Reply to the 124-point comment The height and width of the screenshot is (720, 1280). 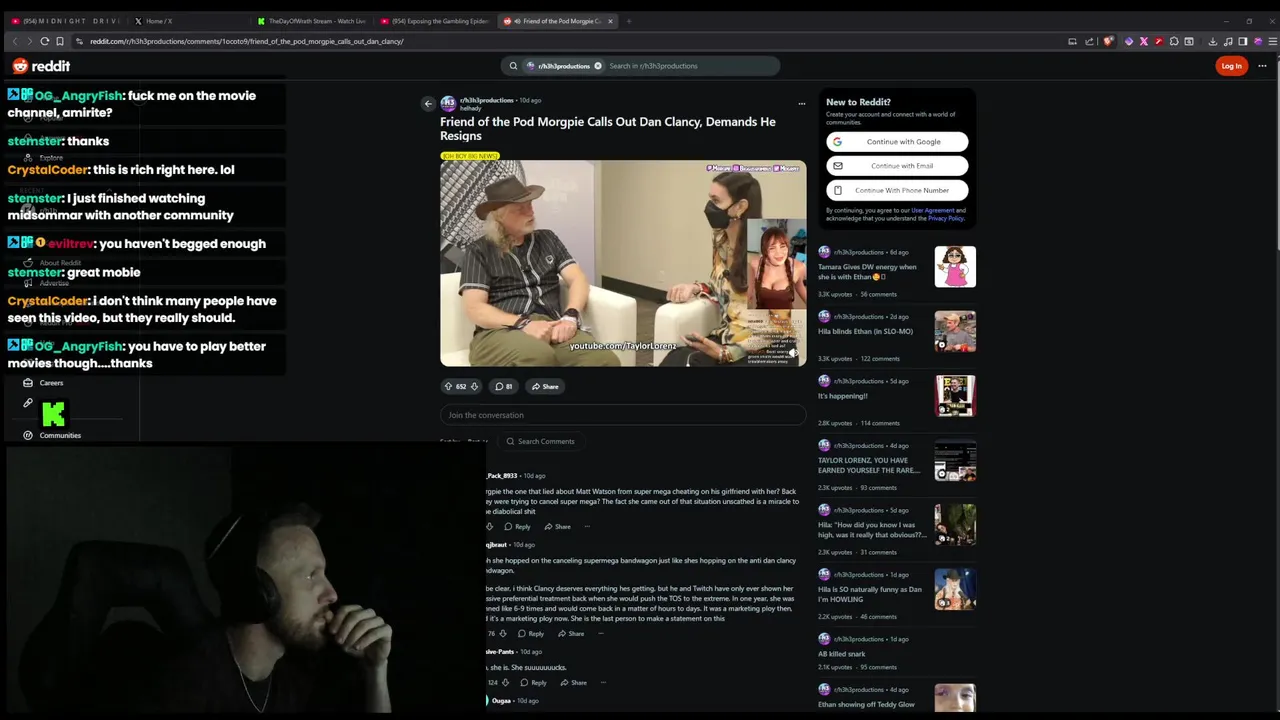pyautogui.click(x=533, y=682)
